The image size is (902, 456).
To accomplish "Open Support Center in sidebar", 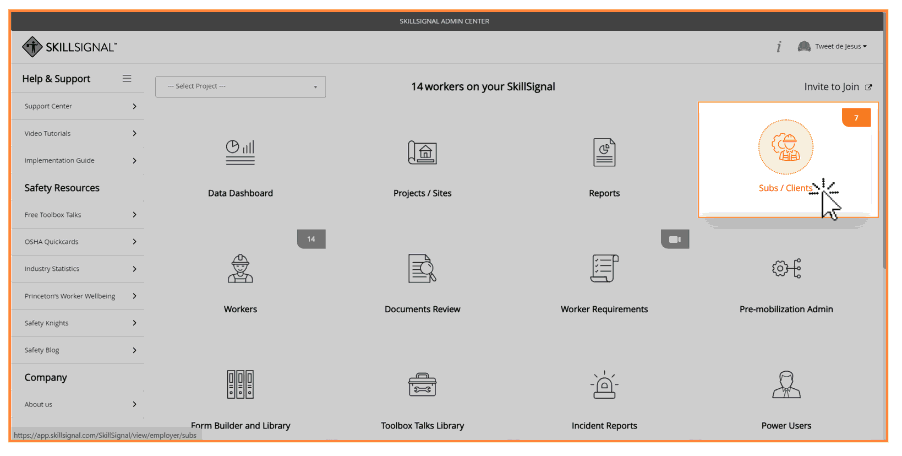I will tap(78, 106).
